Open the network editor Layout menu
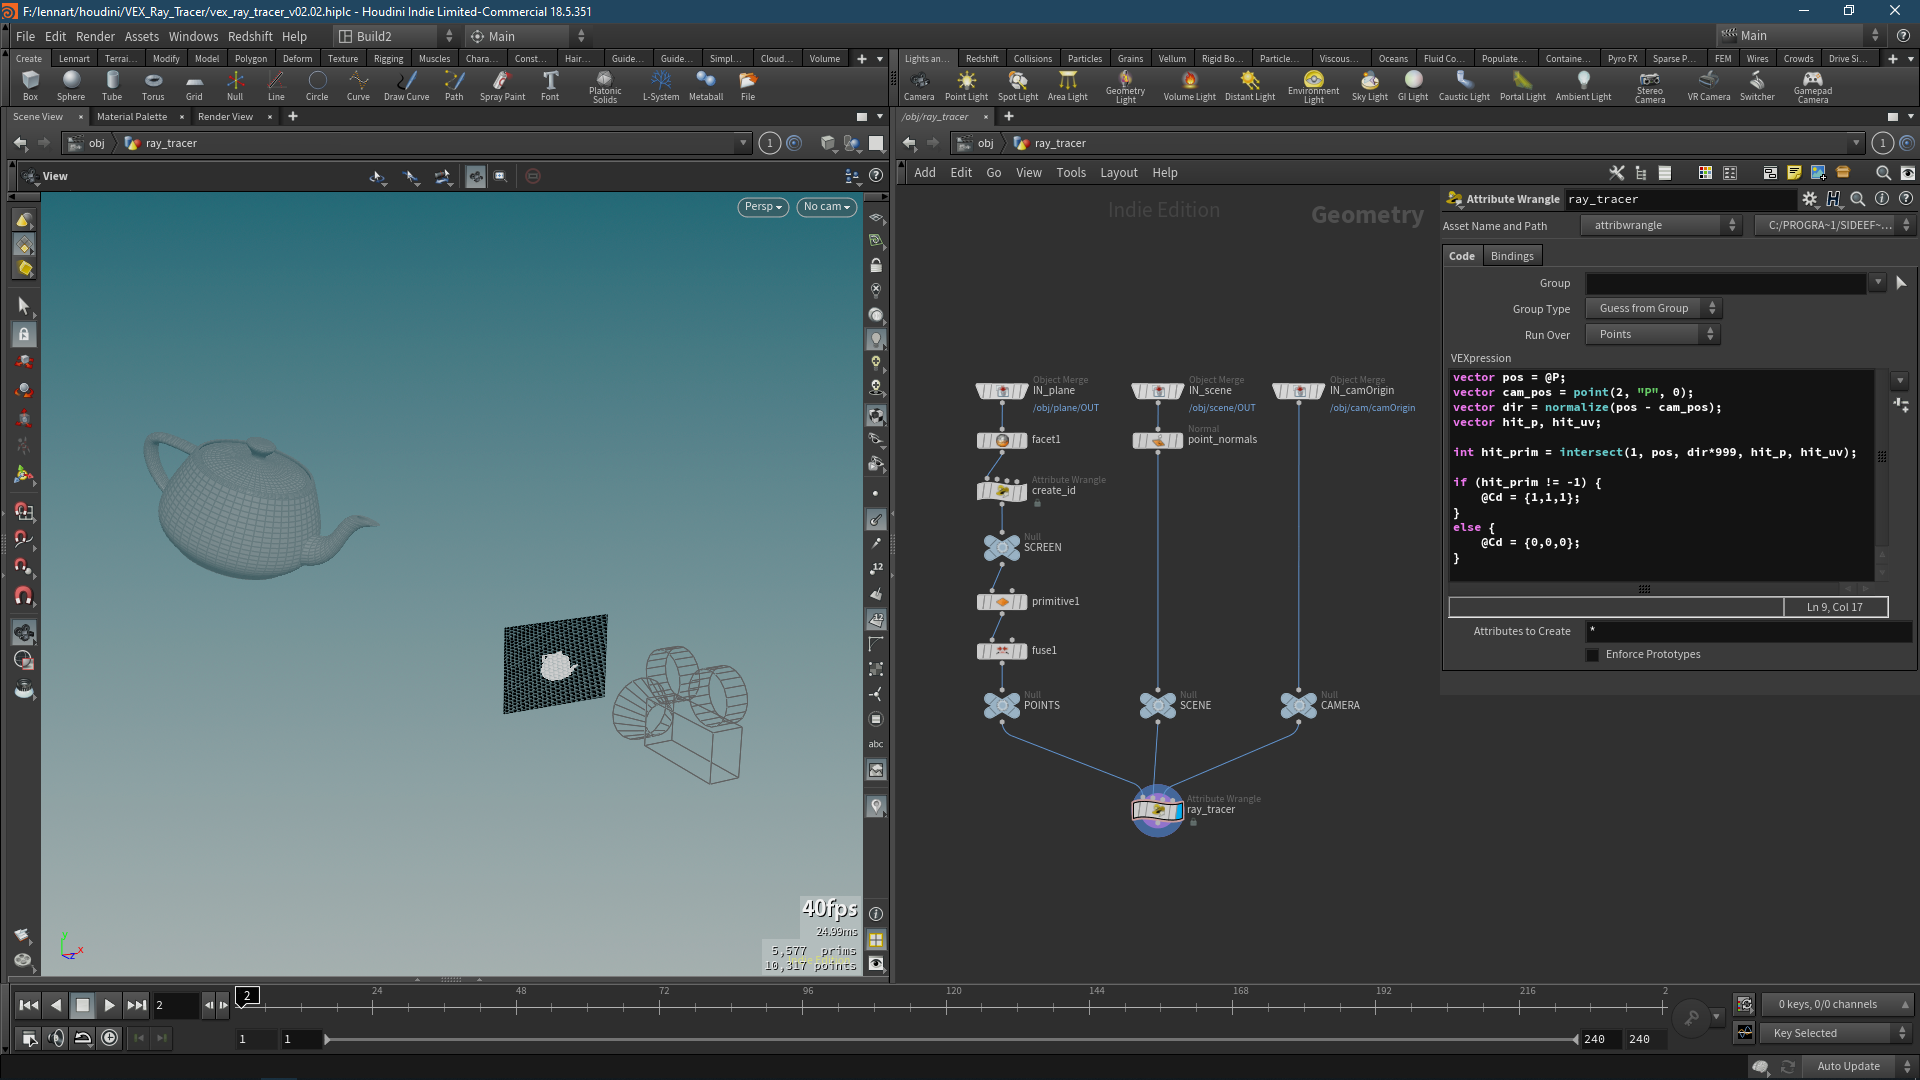1920x1080 pixels. (1119, 173)
